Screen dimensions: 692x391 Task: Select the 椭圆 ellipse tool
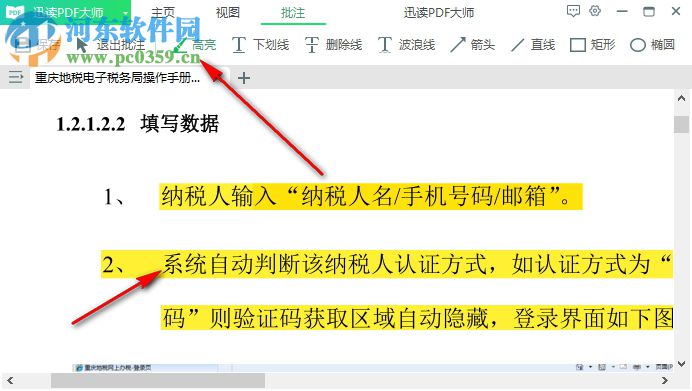pyautogui.click(x=653, y=45)
